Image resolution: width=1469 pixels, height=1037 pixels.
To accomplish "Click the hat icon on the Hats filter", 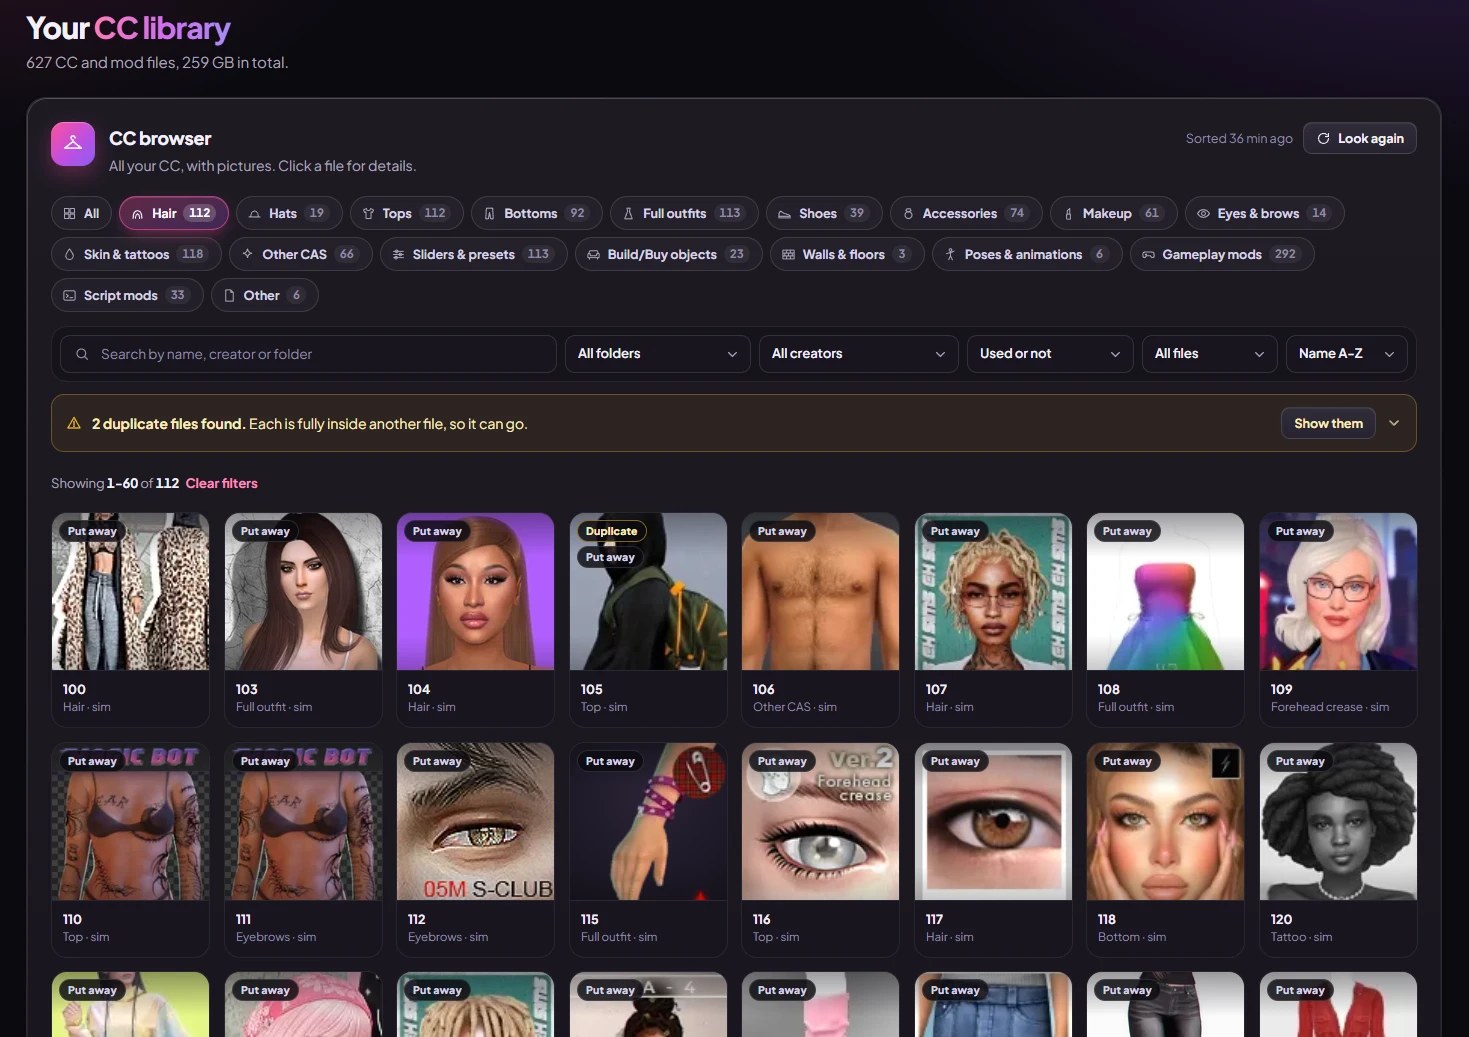I will pos(254,214).
